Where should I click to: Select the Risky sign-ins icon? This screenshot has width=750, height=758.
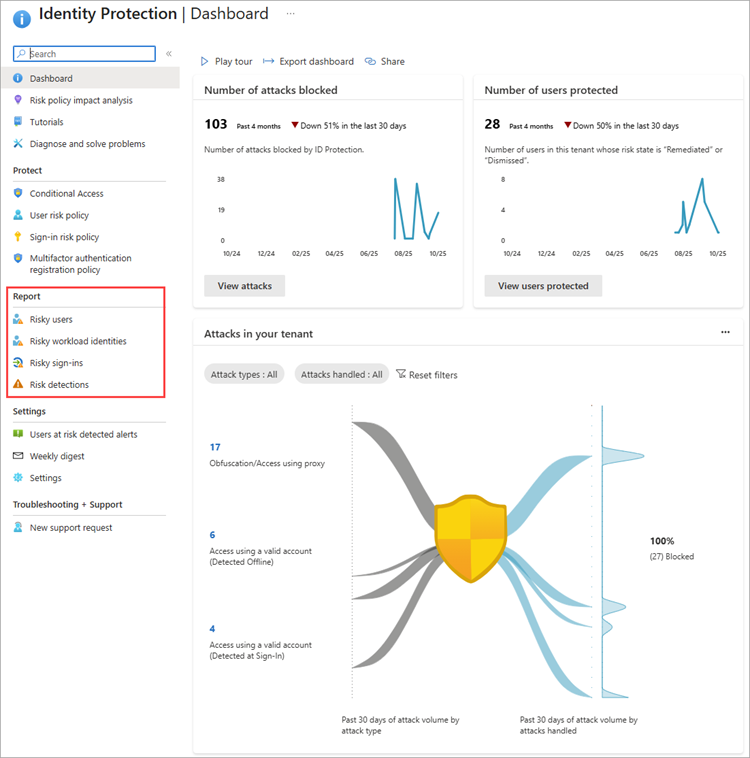(18, 363)
